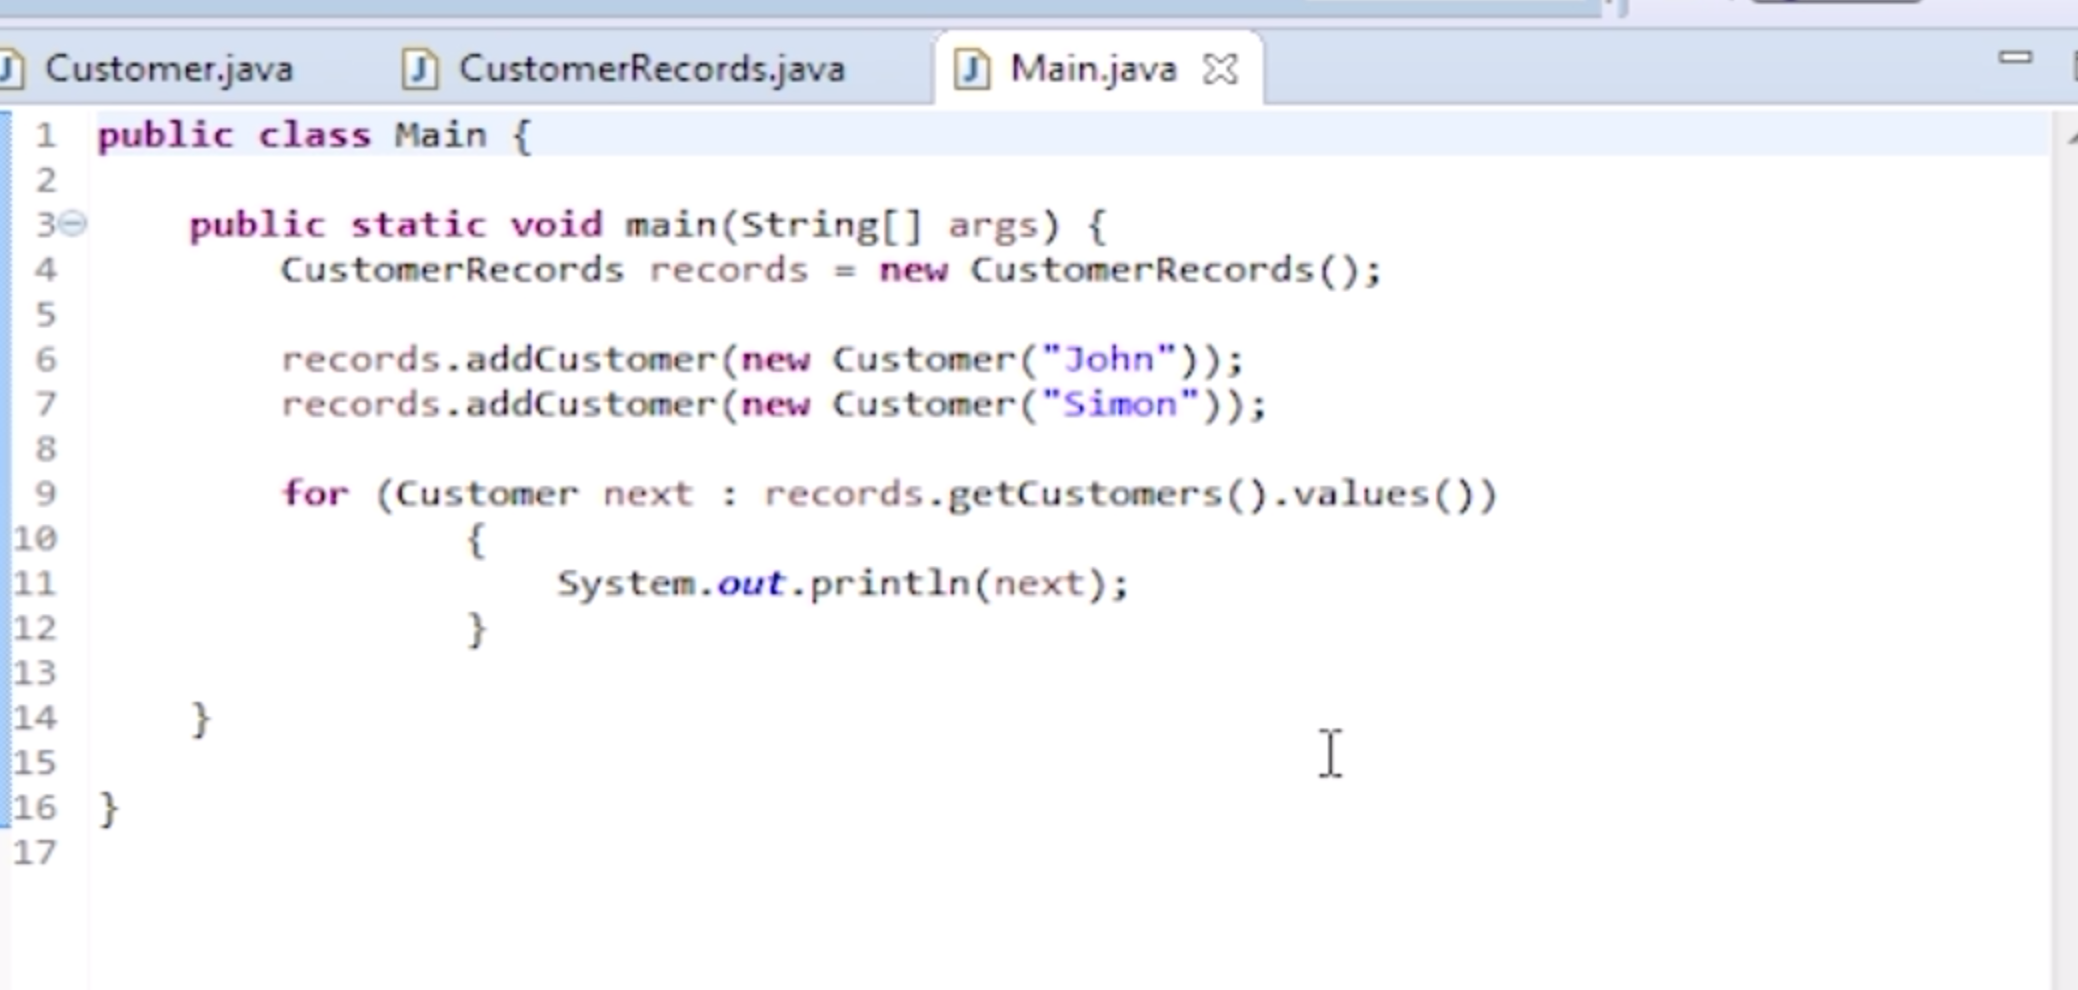Image resolution: width=2078 pixels, height=990 pixels.
Task: Place cursor in the "John" string literal
Action: 1108,360
